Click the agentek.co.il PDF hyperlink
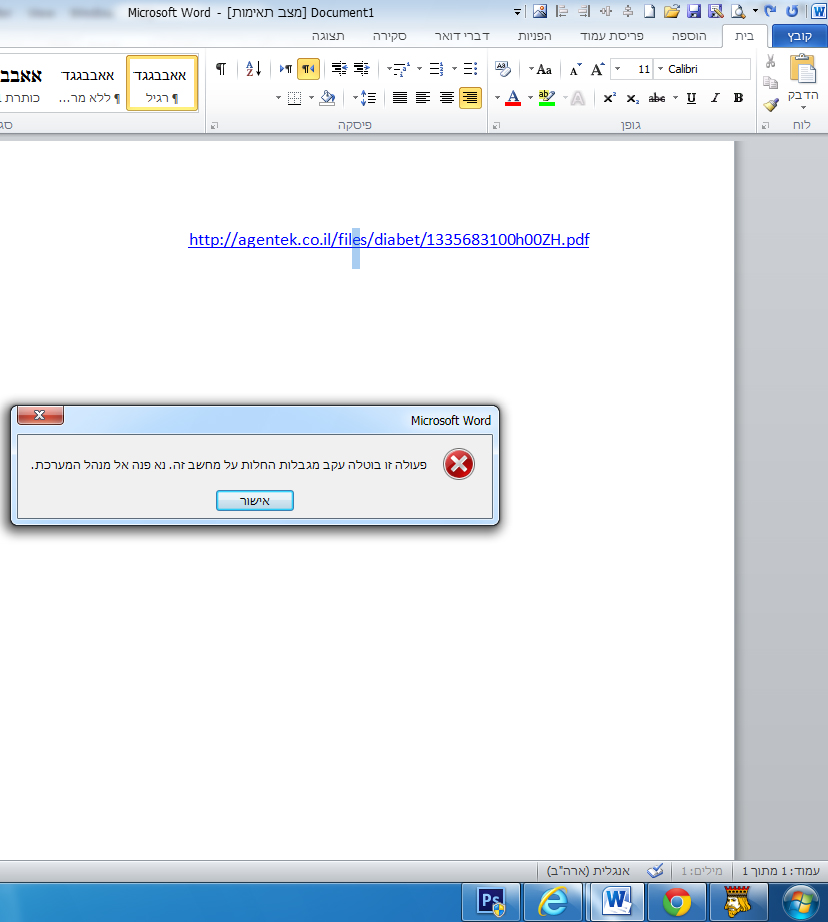This screenshot has width=828, height=922. click(389, 239)
